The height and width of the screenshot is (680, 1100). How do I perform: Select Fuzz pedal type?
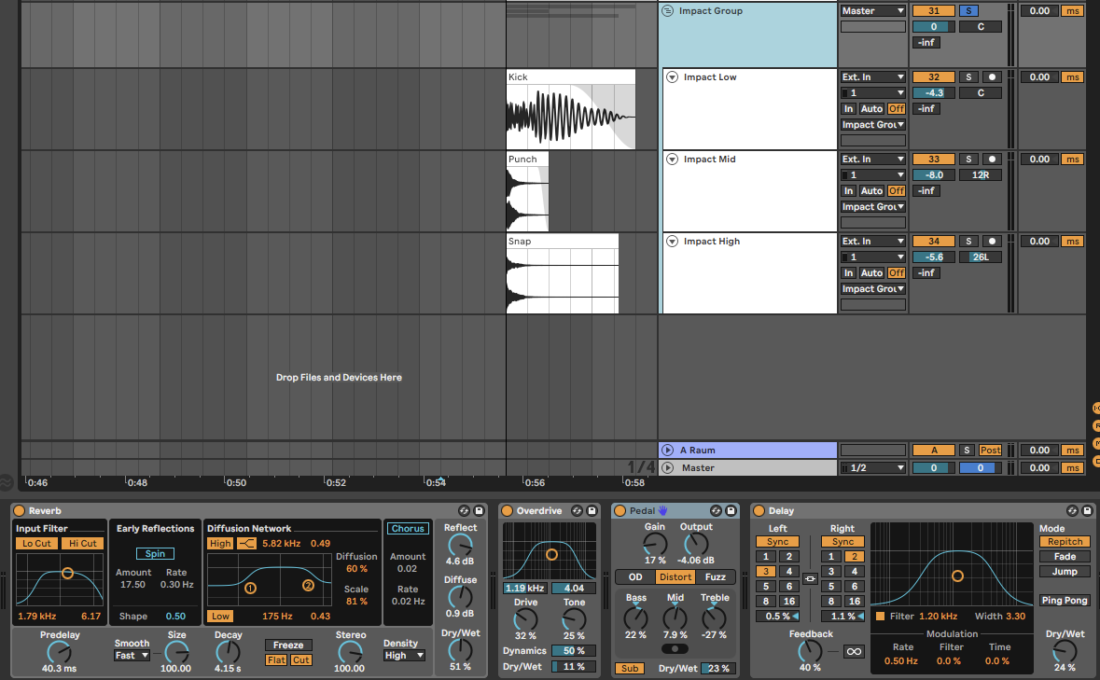[x=715, y=577]
